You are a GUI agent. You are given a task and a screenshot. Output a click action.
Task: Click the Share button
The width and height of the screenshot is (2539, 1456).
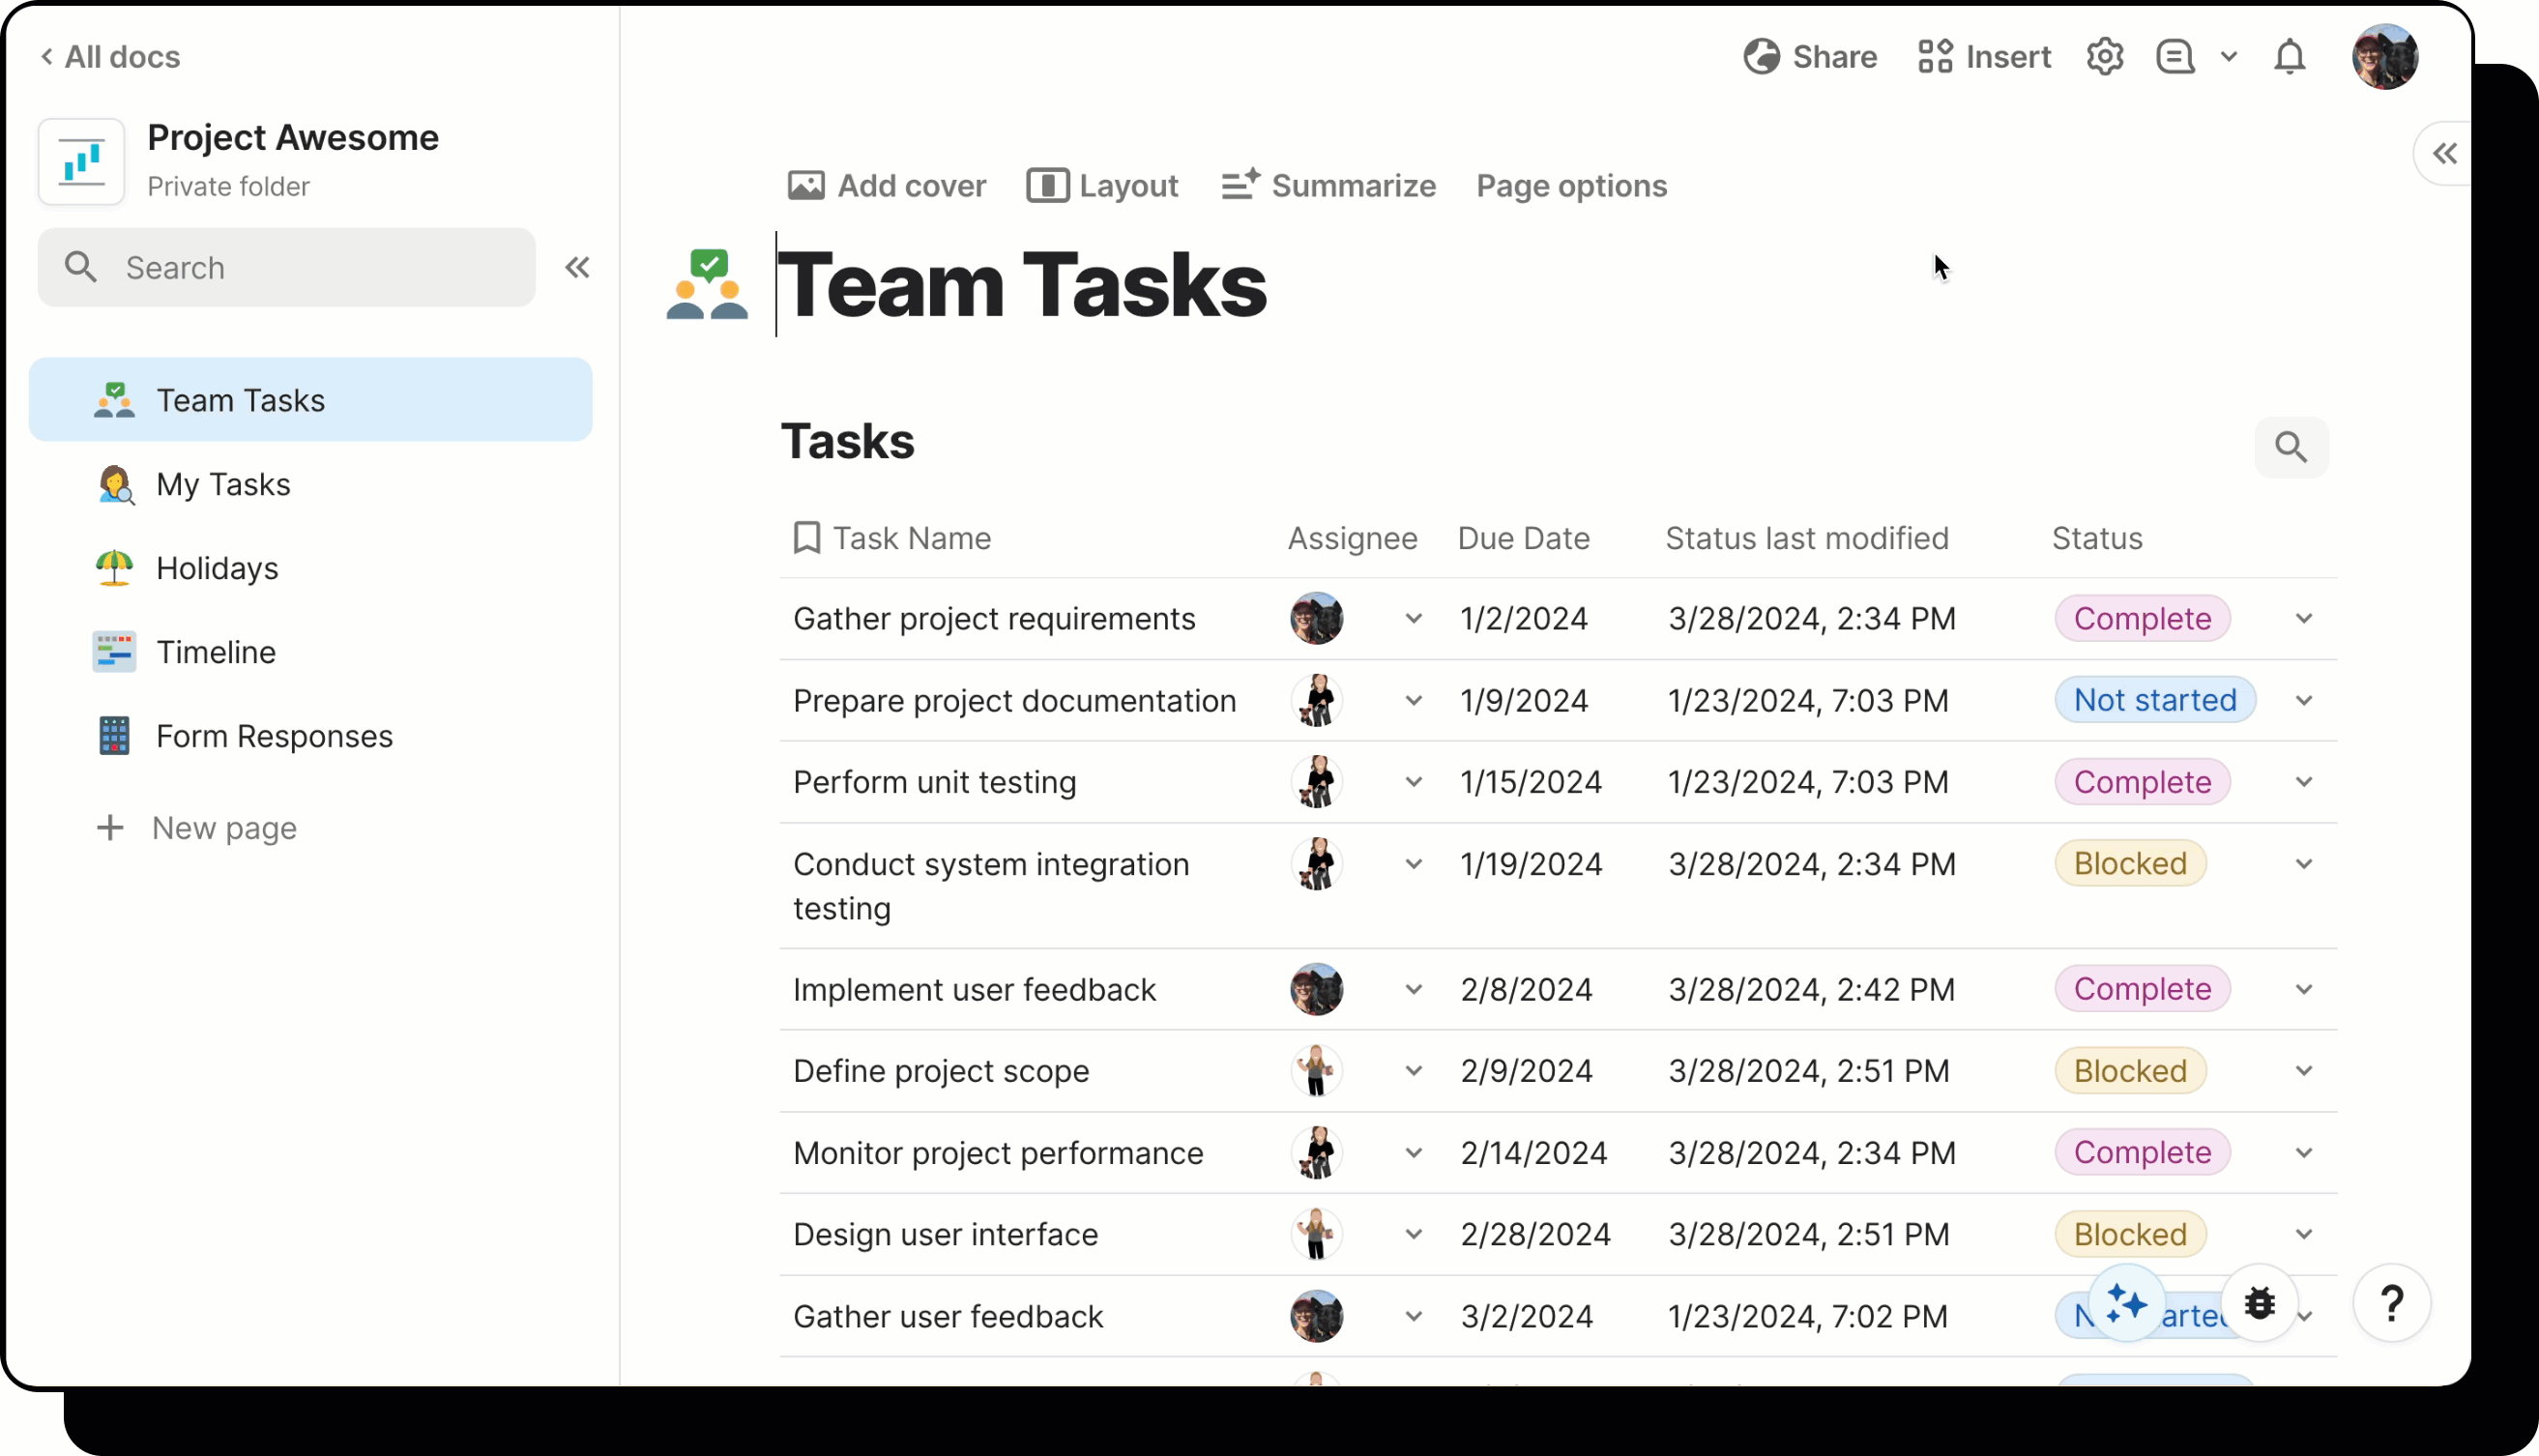point(1810,57)
